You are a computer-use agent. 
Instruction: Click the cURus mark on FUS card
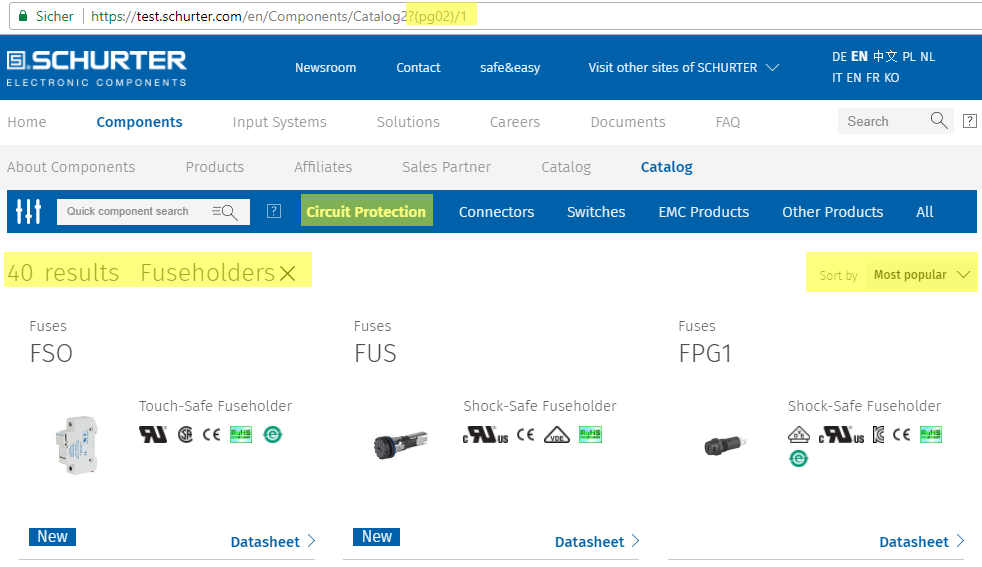tap(485, 434)
